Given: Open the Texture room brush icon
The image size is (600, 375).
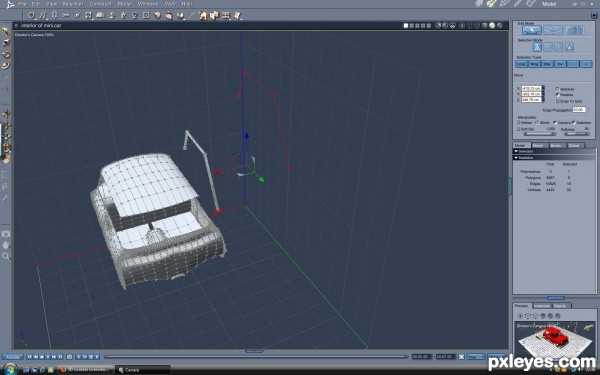Looking at the screenshot, I should [518, 4].
